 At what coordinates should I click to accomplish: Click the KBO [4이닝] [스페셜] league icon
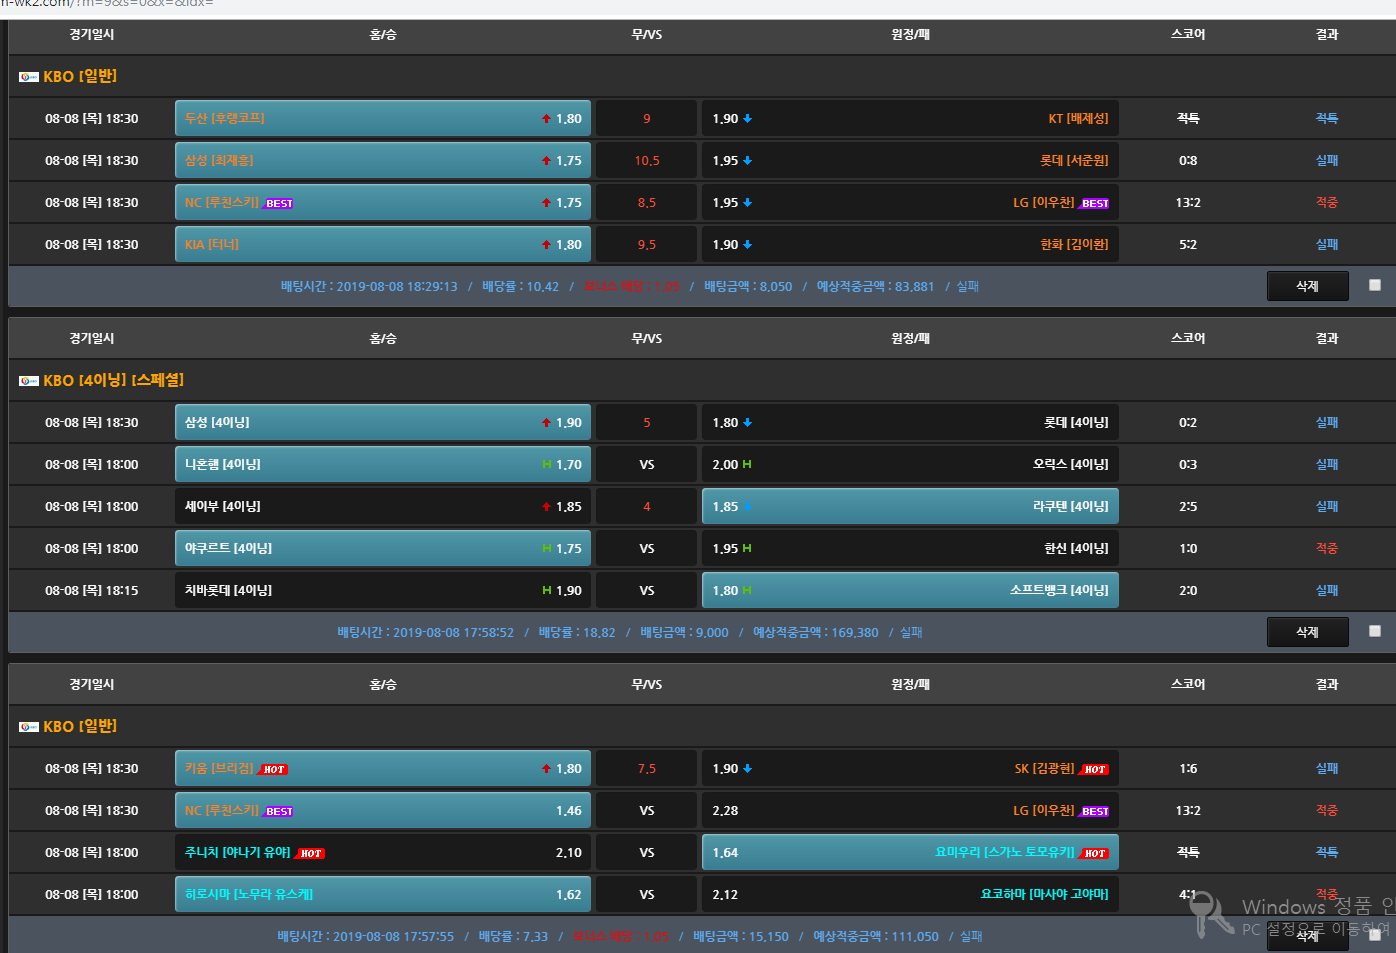click(29, 381)
